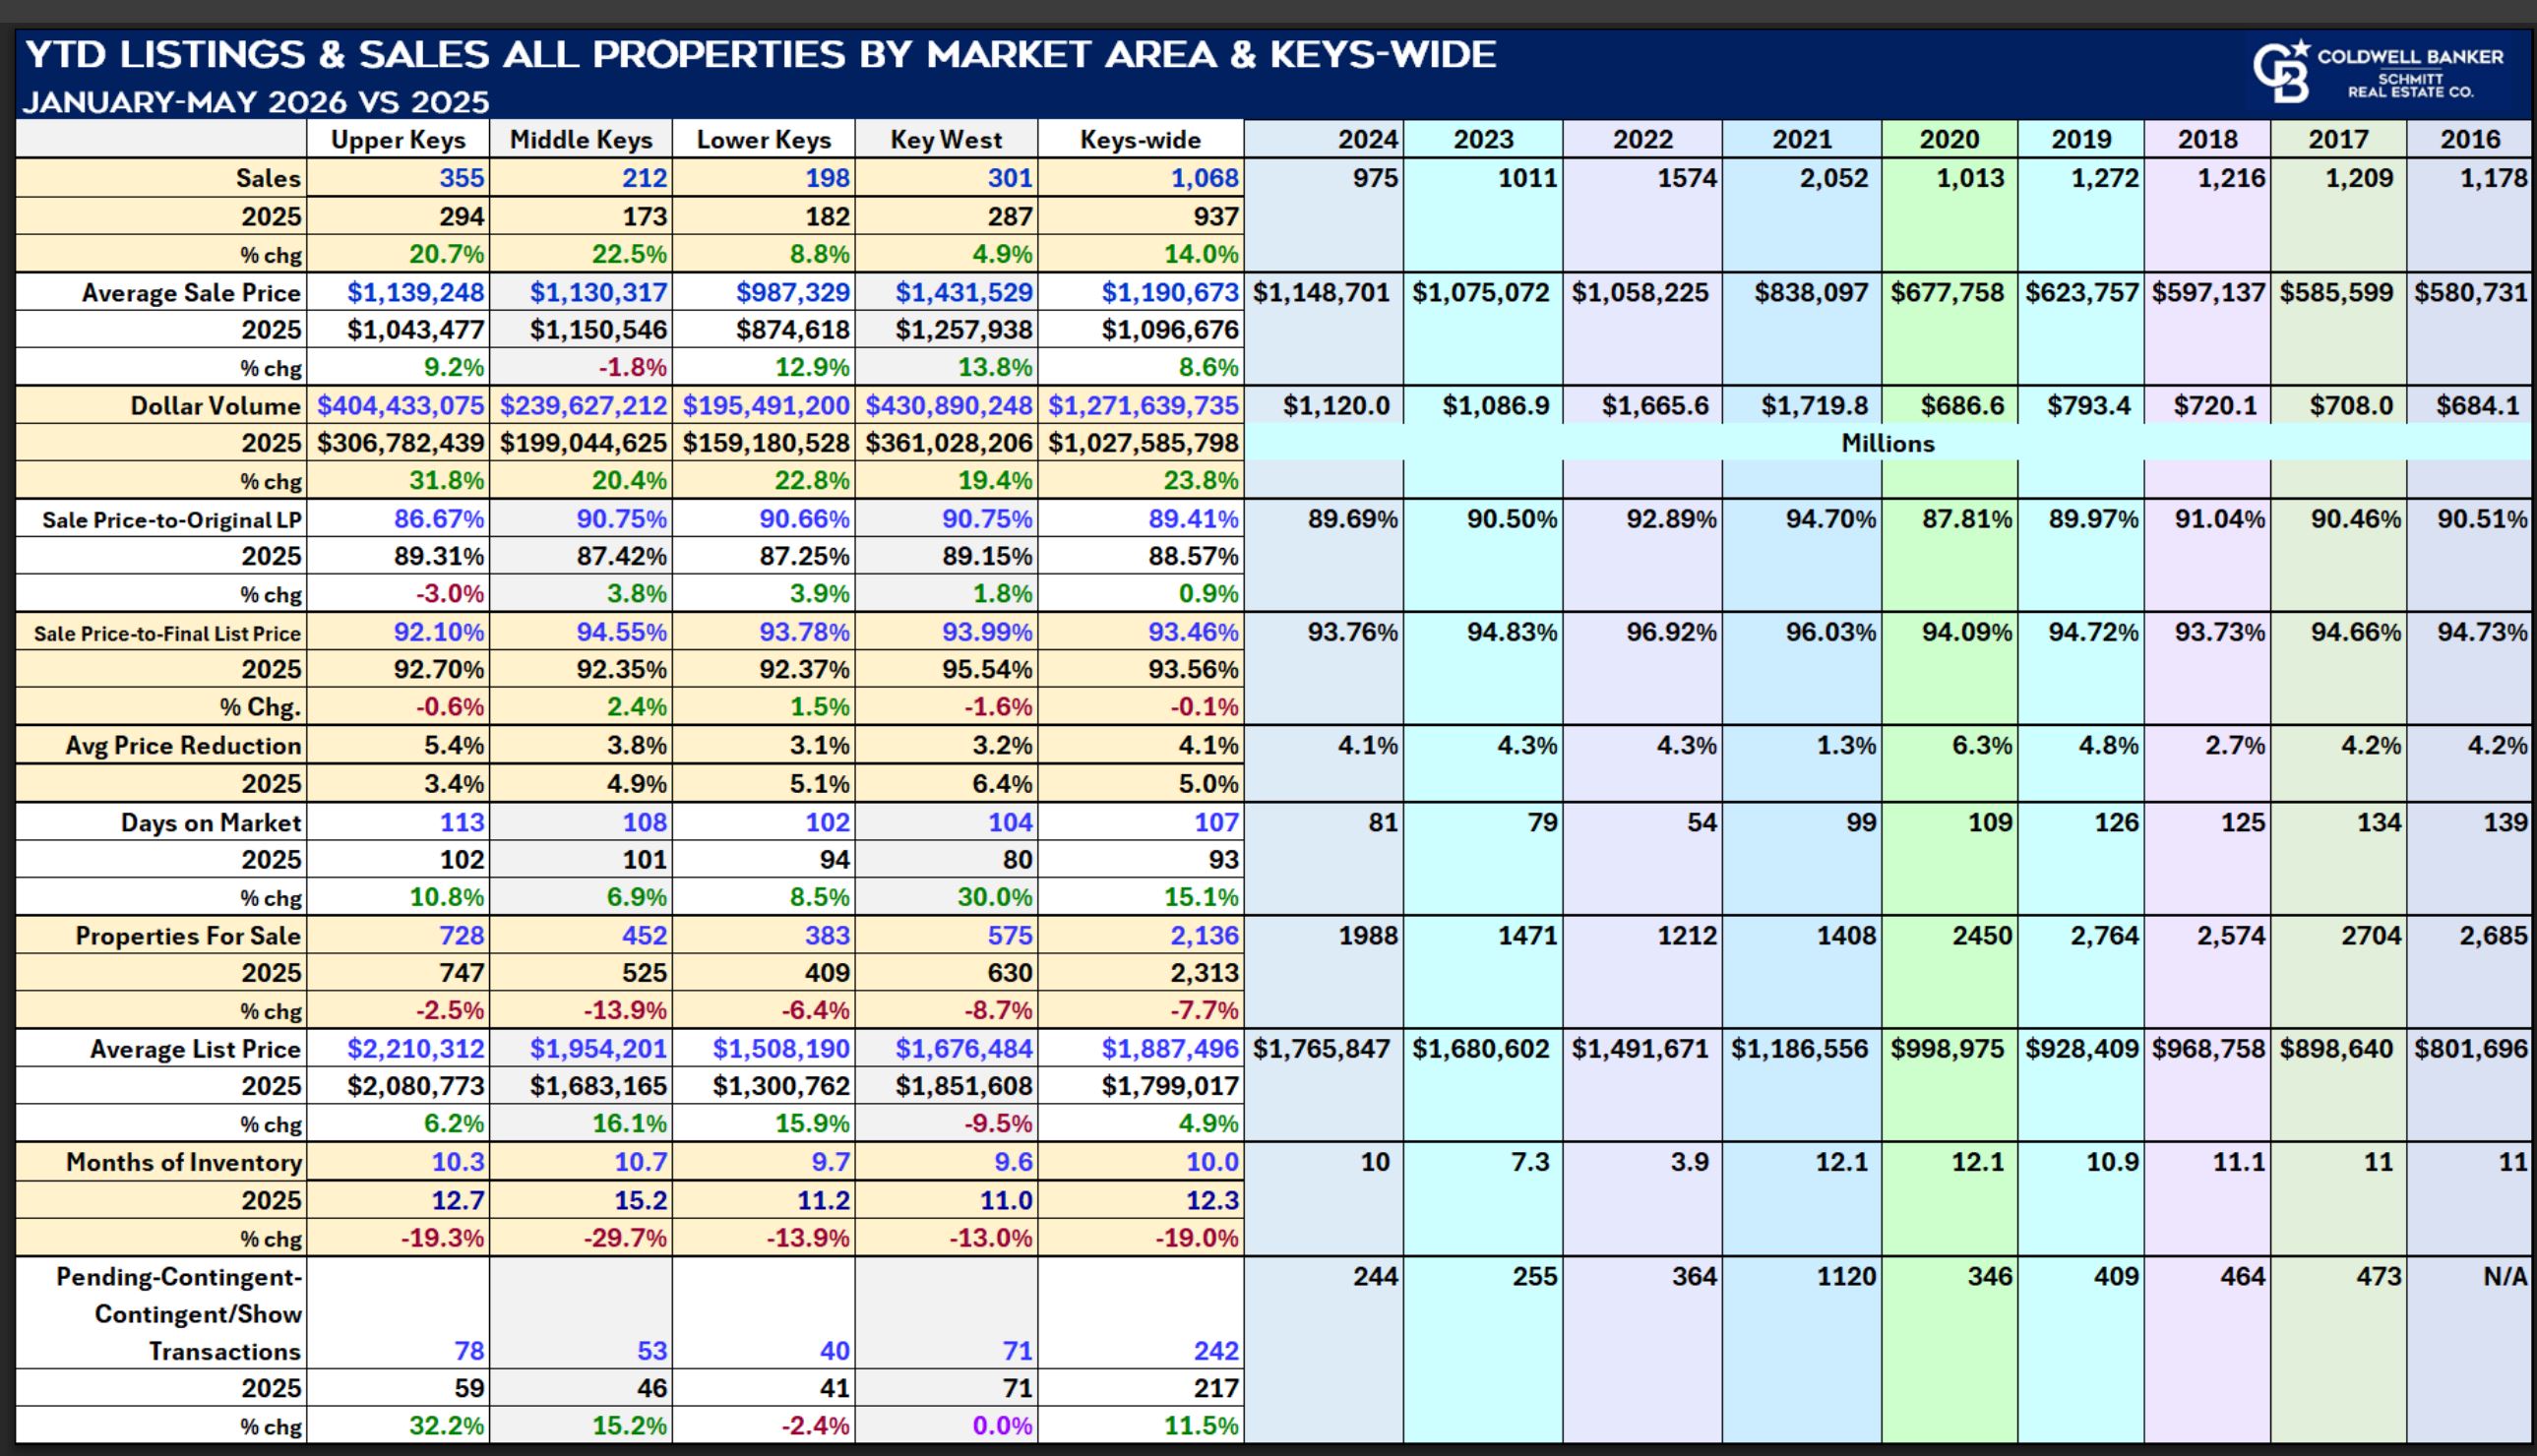Select Keys-wide dollar volume $1,271,639,735
2537x1456 pixels.
tap(1143, 406)
